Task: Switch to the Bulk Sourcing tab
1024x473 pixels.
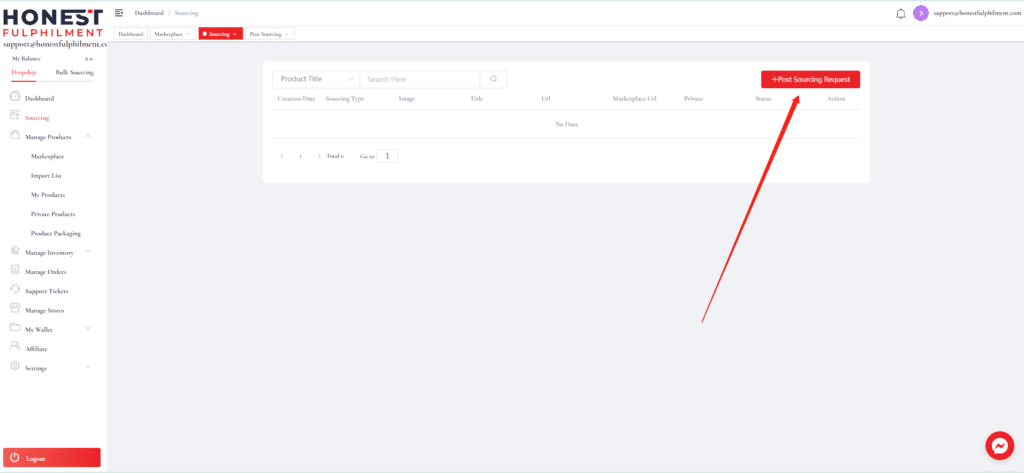Action: [75, 73]
